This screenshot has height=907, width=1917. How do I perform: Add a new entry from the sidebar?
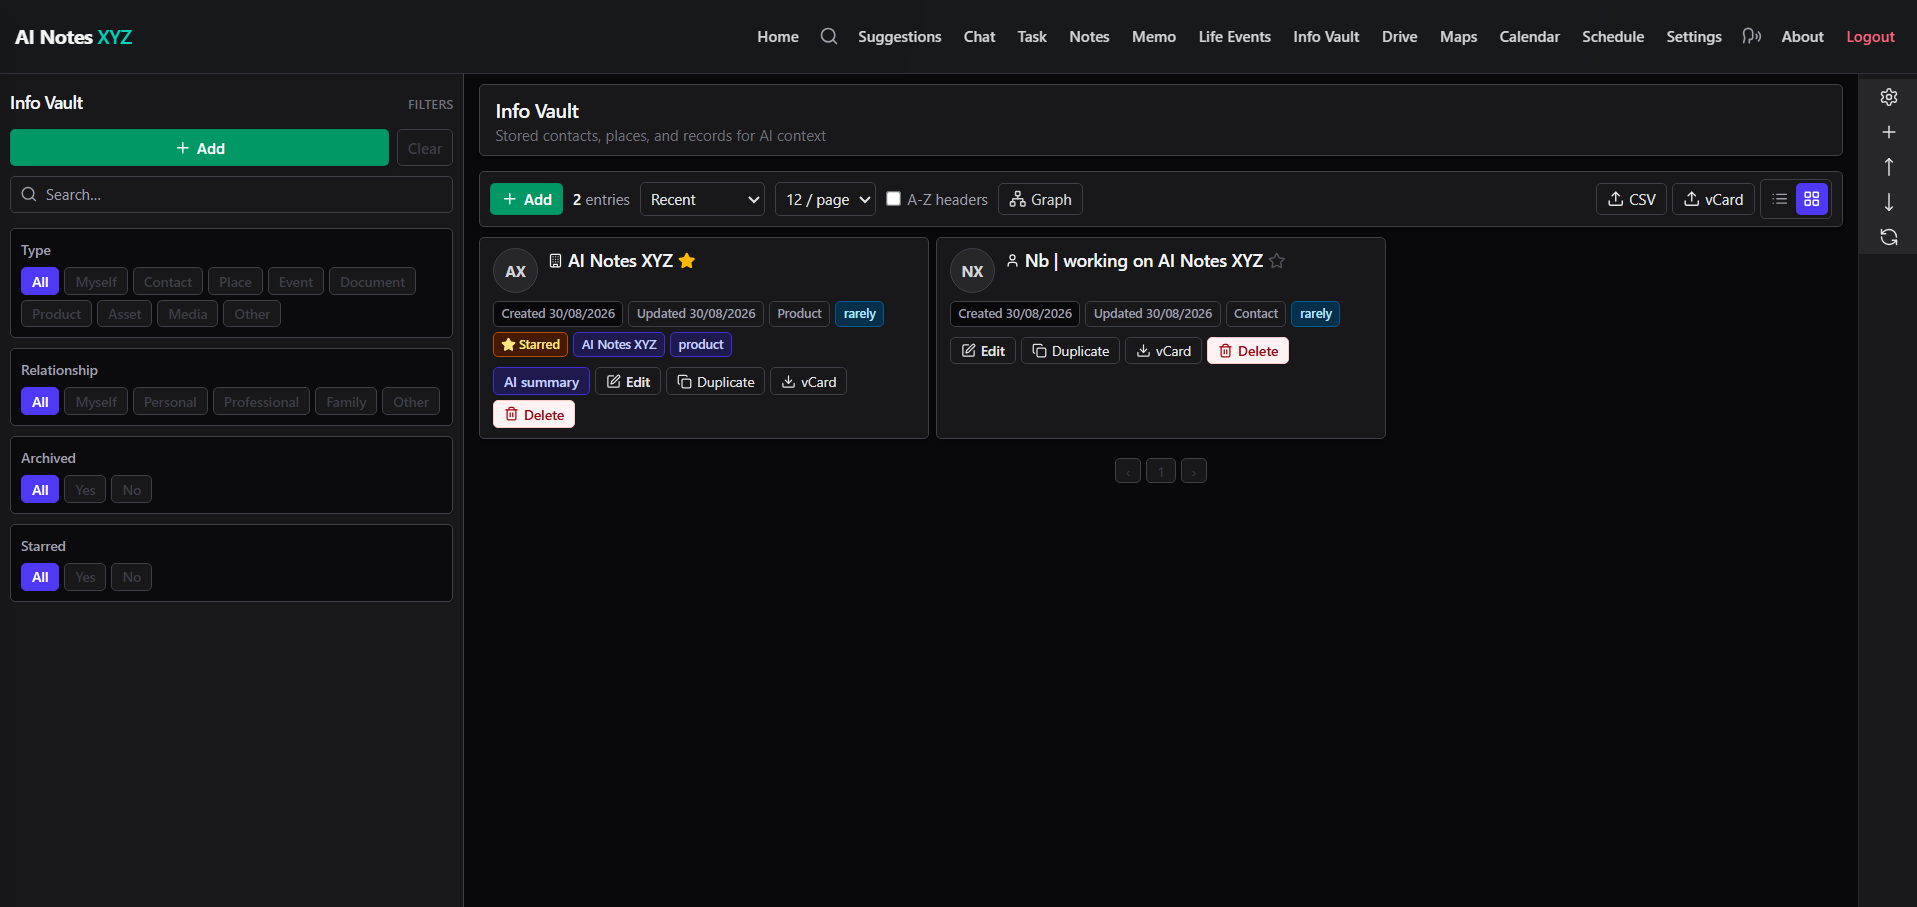point(199,148)
